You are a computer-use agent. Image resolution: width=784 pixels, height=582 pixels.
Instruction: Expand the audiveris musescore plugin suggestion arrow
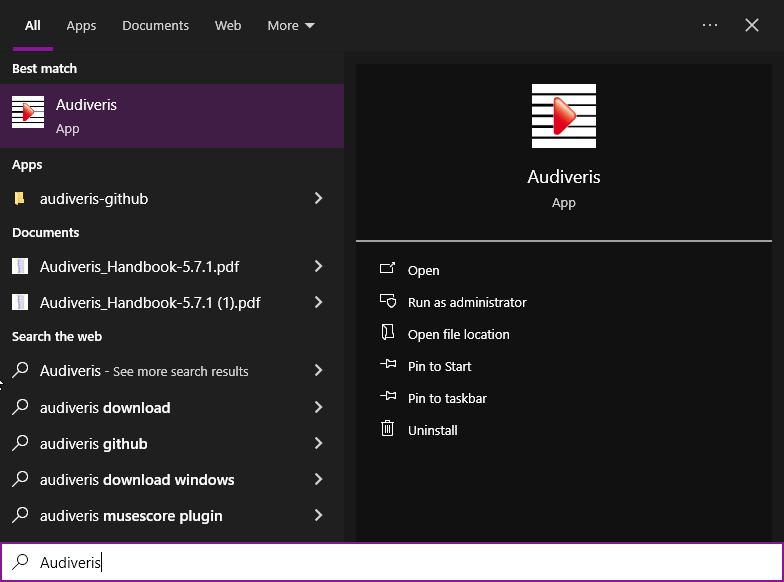pos(319,516)
